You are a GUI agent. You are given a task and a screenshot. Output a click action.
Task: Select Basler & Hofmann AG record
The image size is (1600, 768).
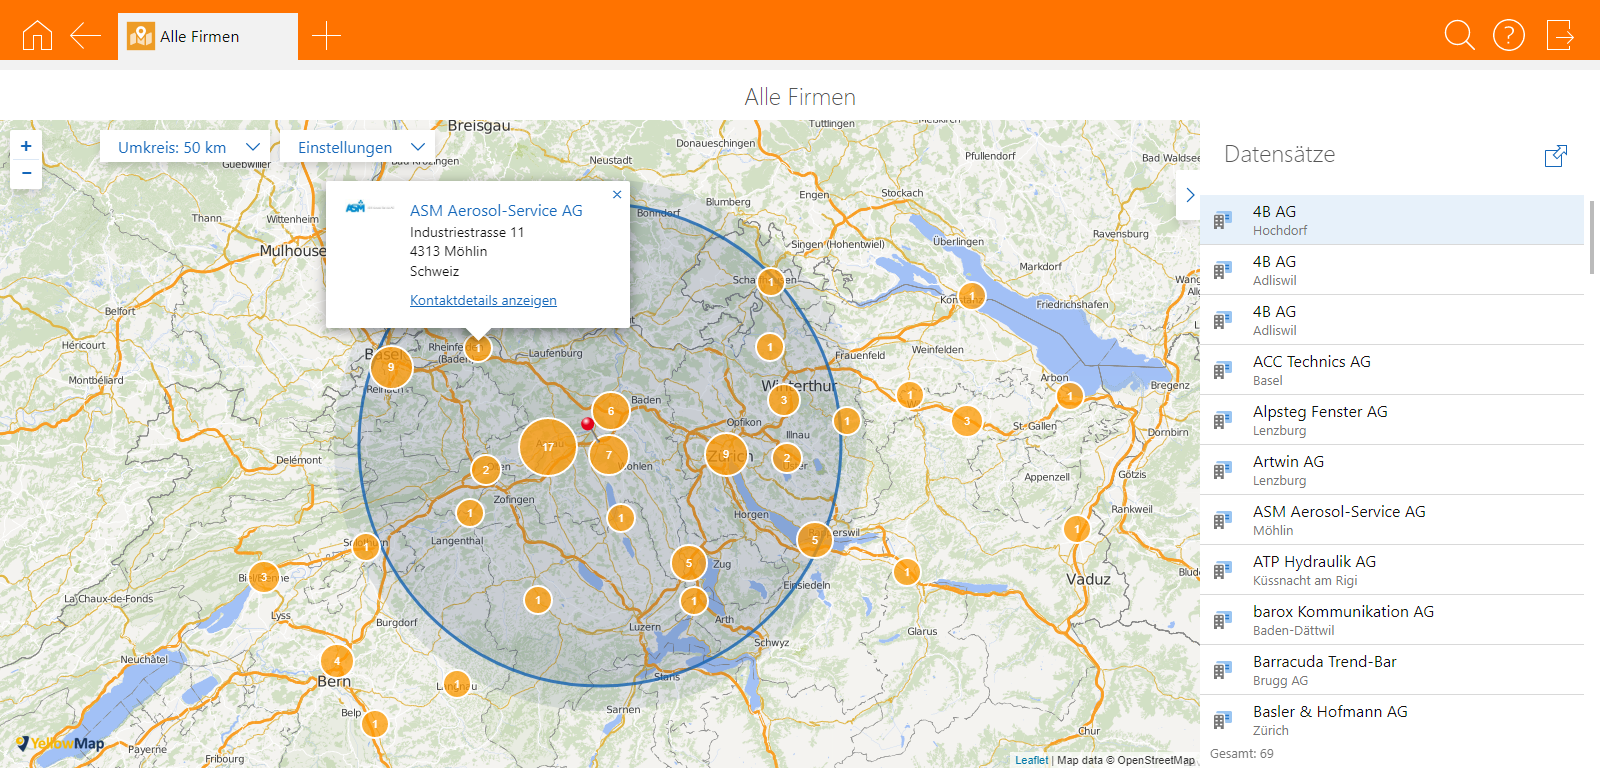tap(1392, 720)
